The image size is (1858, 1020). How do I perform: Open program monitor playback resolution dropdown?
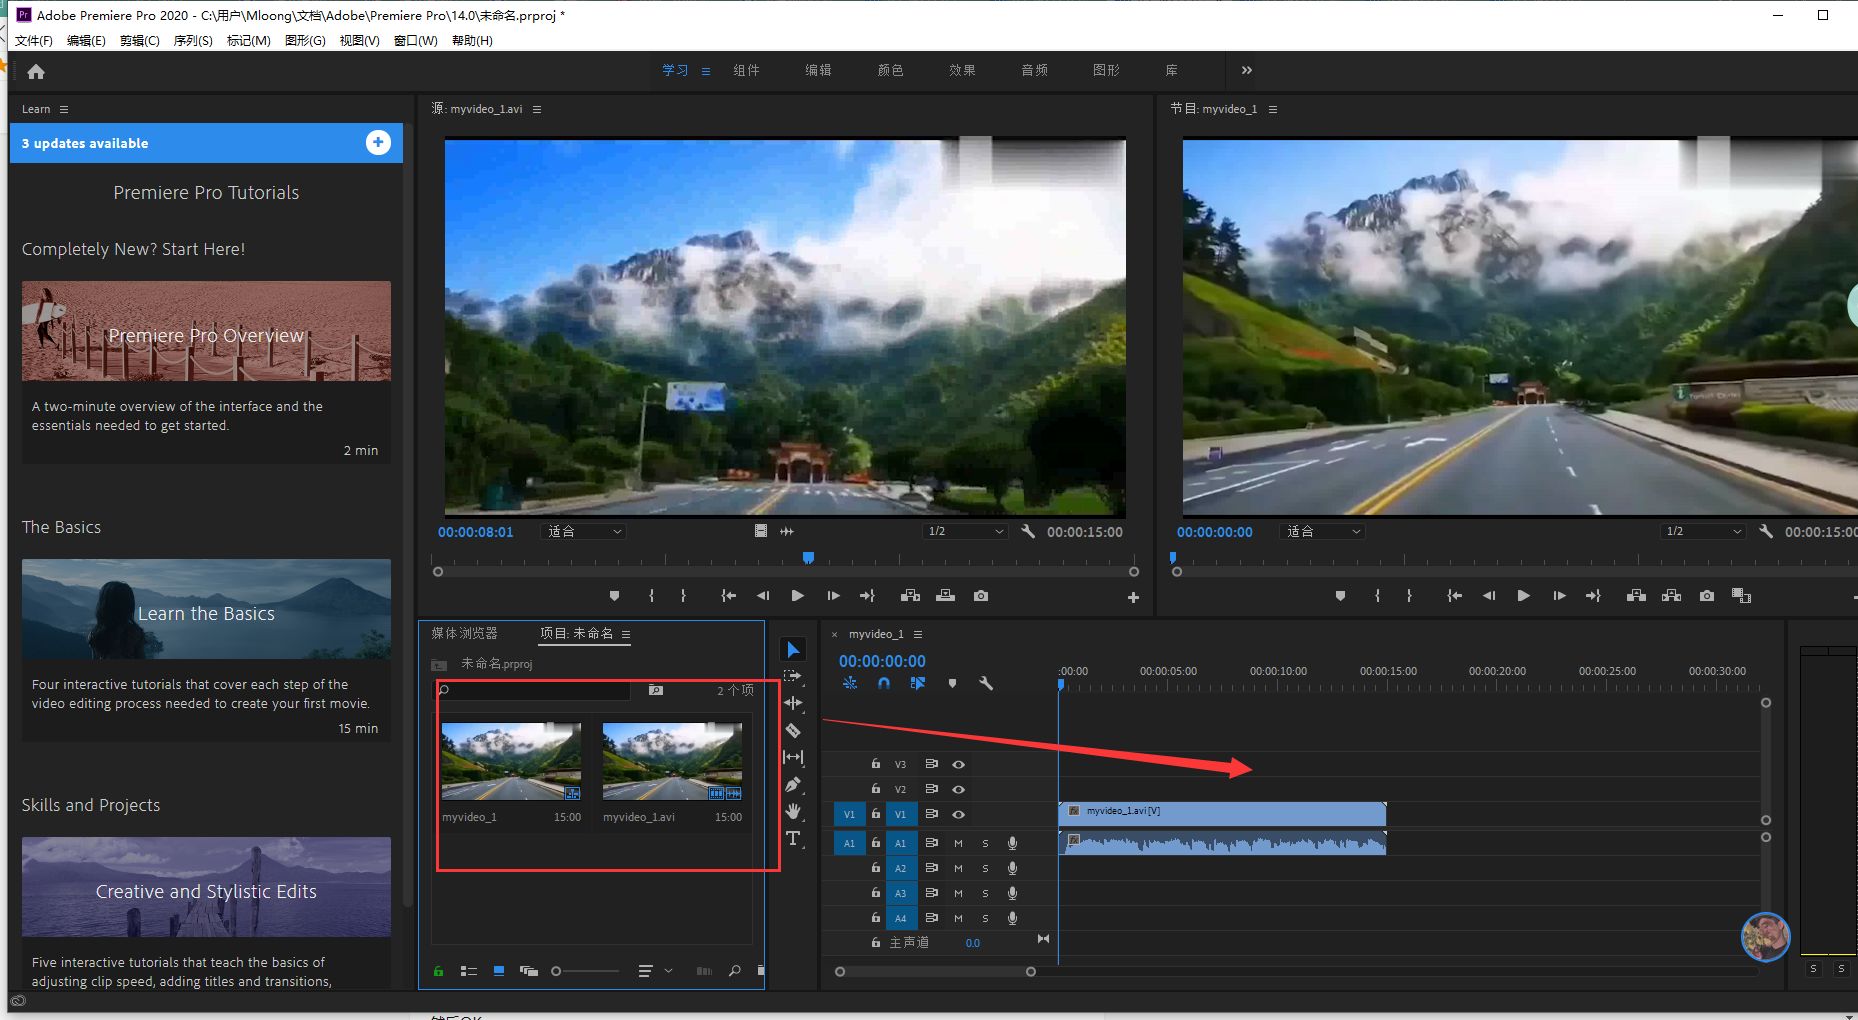(x=1703, y=532)
